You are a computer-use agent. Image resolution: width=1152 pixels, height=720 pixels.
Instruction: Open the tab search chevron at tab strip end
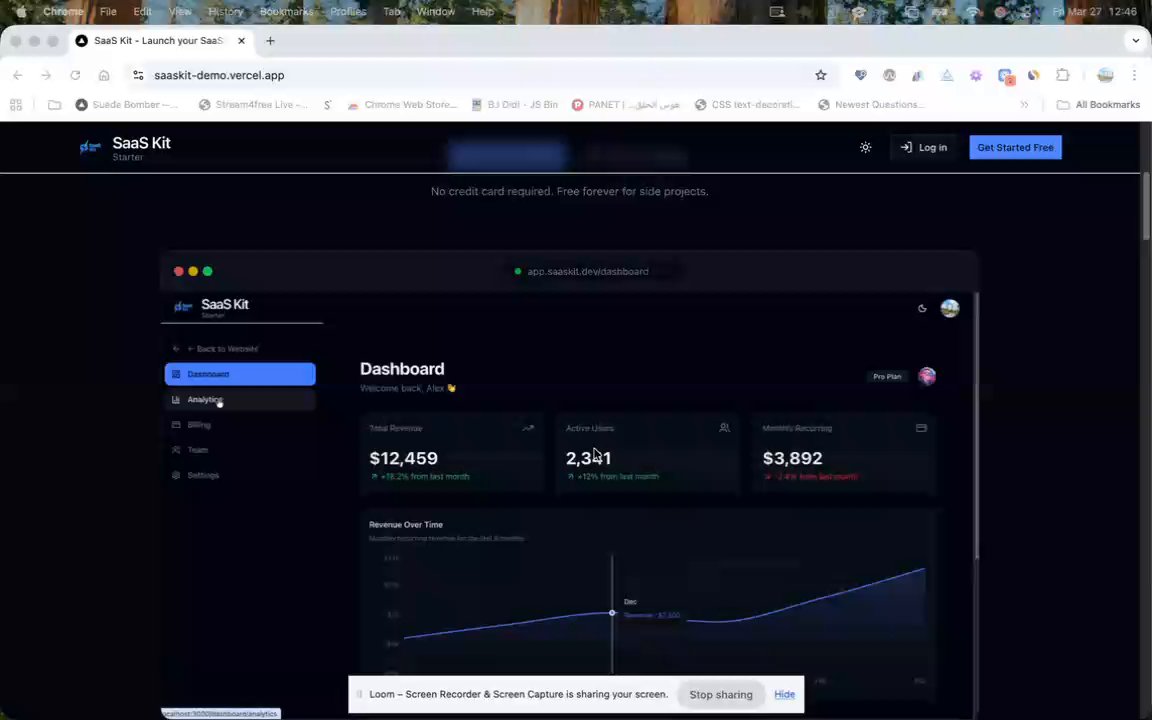[1136, 41]
